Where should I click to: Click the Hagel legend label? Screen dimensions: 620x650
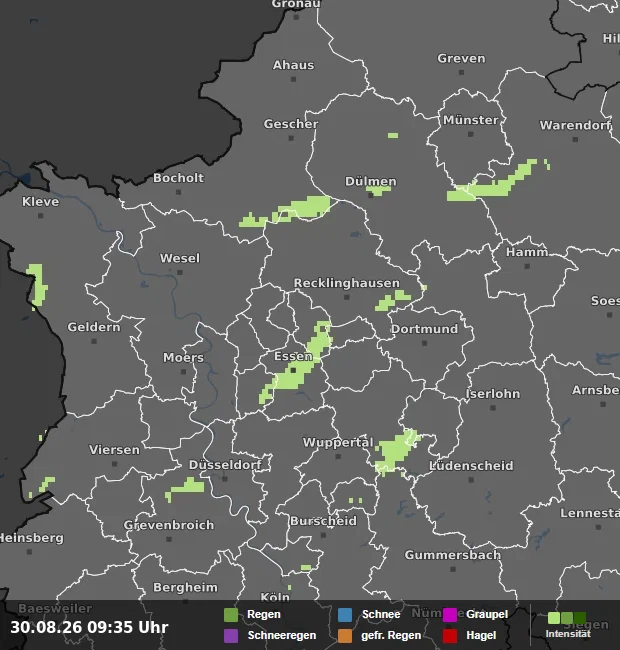(x=481, y=635)
